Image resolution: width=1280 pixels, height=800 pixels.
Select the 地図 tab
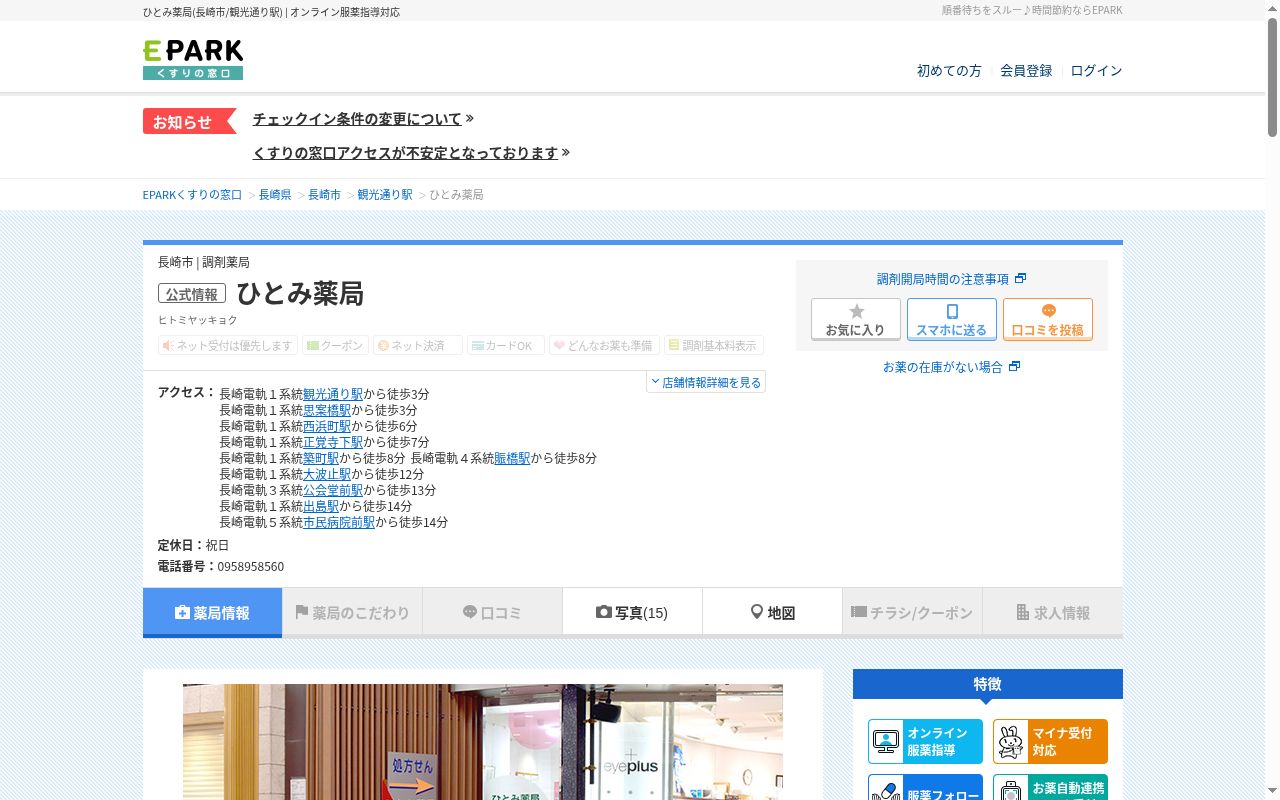tap(772, 613)
